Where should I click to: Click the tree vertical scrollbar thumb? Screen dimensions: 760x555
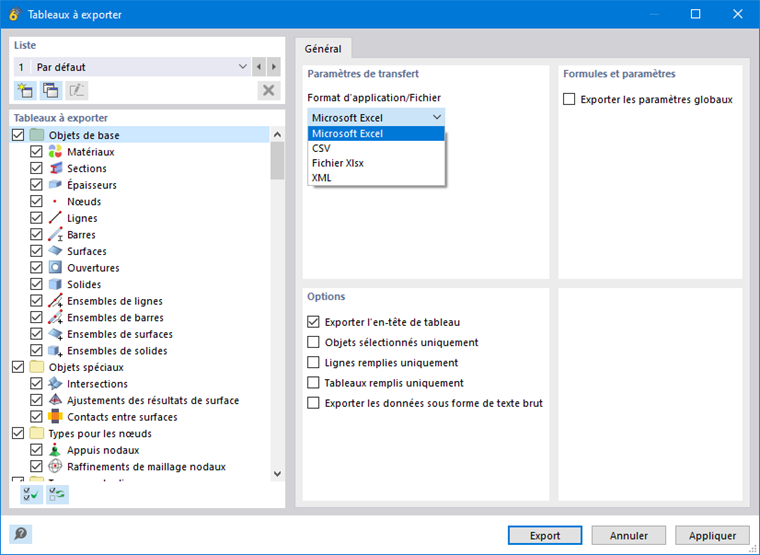point(277,162)
